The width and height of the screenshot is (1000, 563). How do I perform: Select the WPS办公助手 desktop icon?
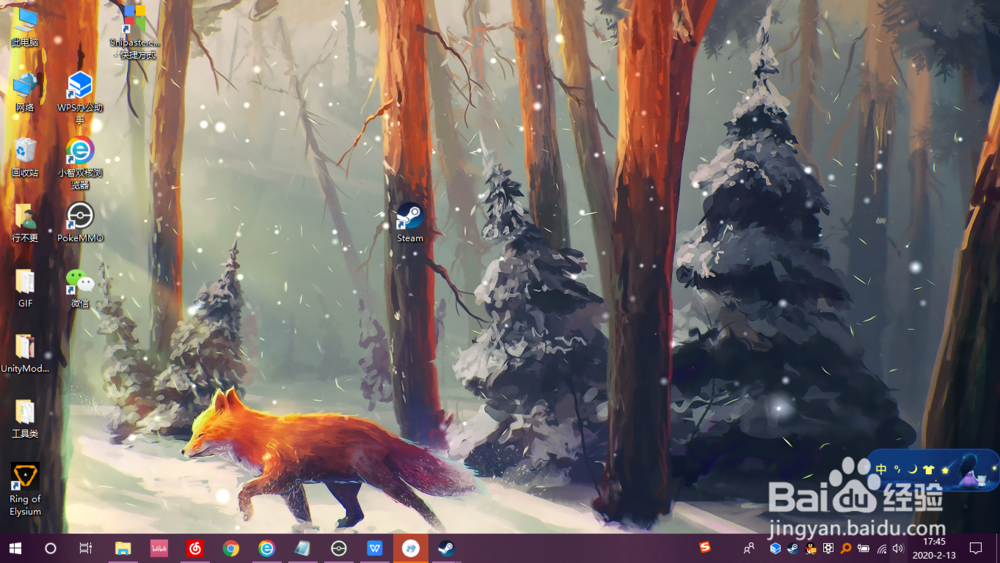click(80, 98)
